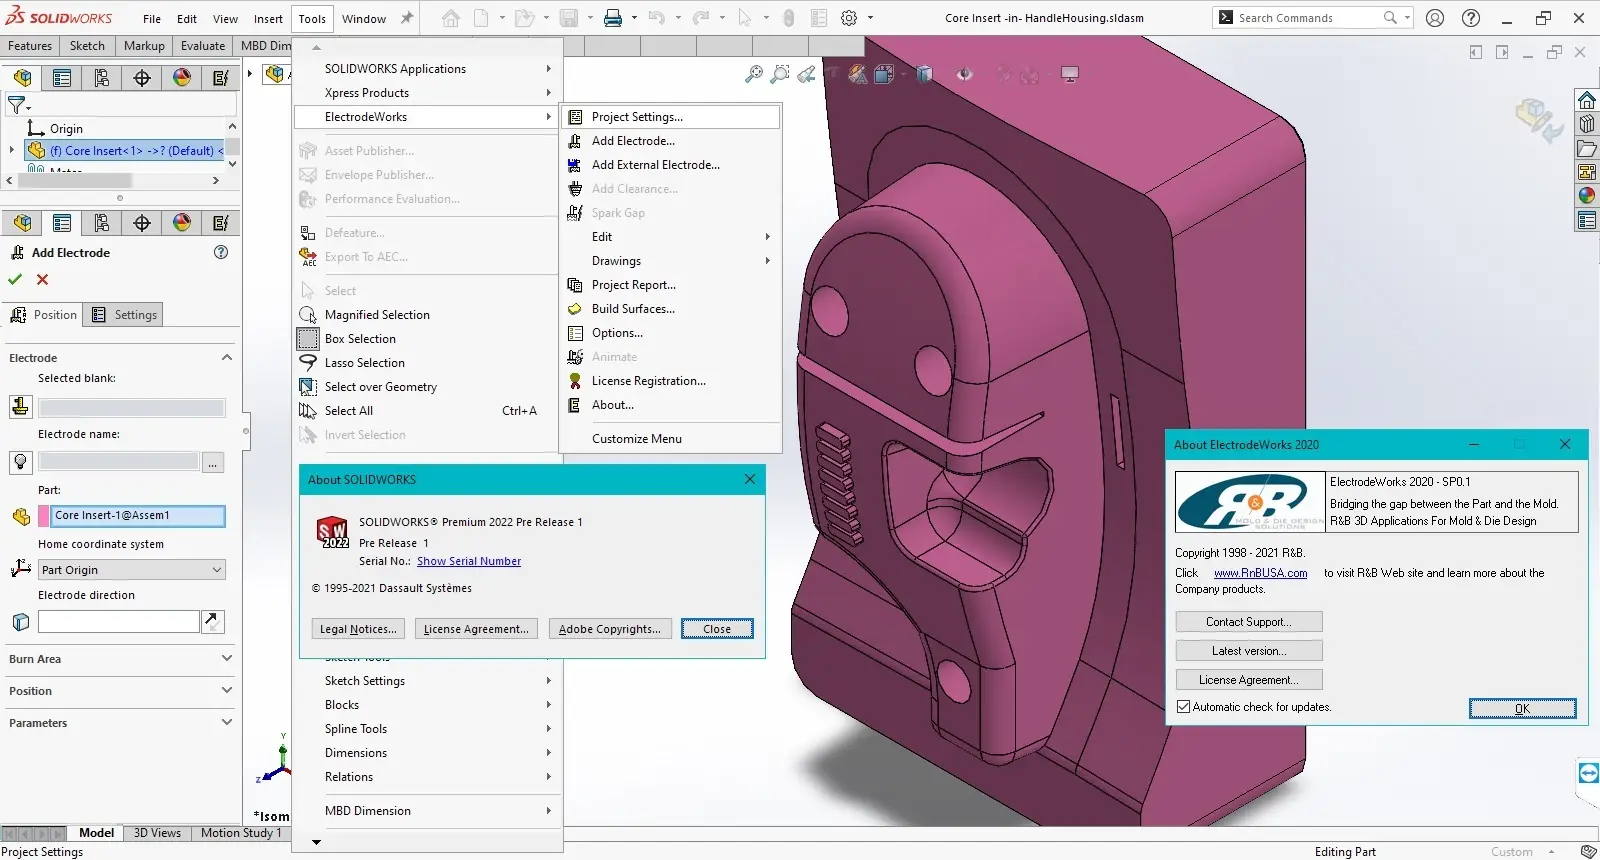Pin the menu bar pushpin
Image resolution: width=1600 pixels, height=860 pixels.
(x=407, y=18)
